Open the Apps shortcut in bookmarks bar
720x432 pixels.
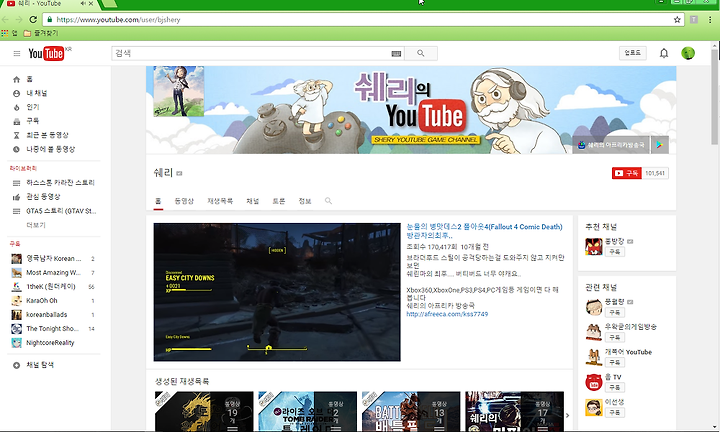point(9,33)
